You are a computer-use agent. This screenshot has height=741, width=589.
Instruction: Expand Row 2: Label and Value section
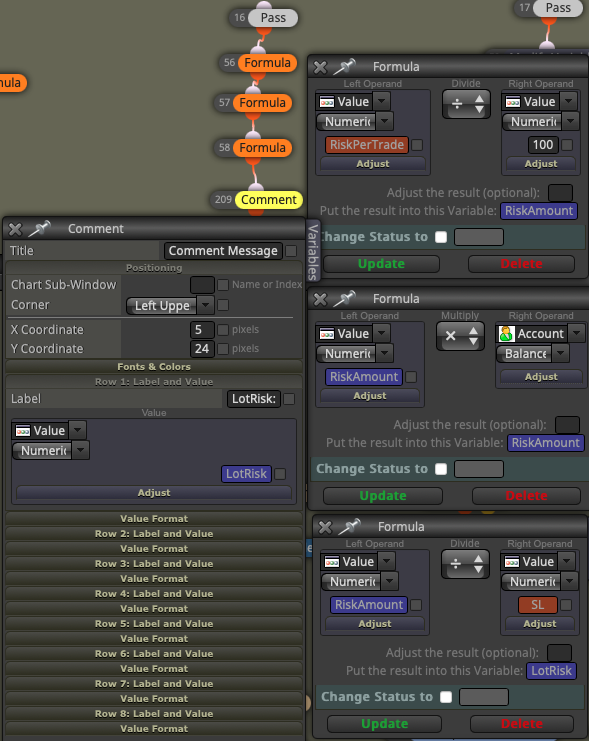pos(154,534)
